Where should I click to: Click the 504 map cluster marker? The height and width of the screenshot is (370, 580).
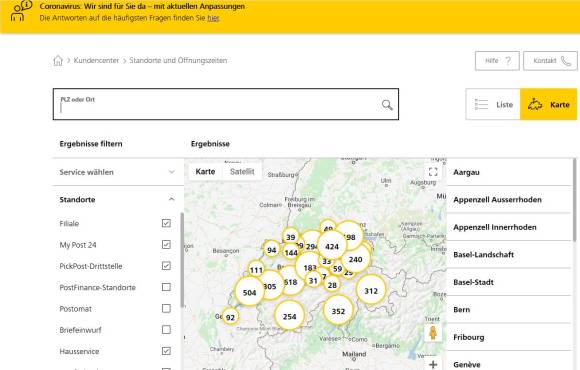(249, 292)
